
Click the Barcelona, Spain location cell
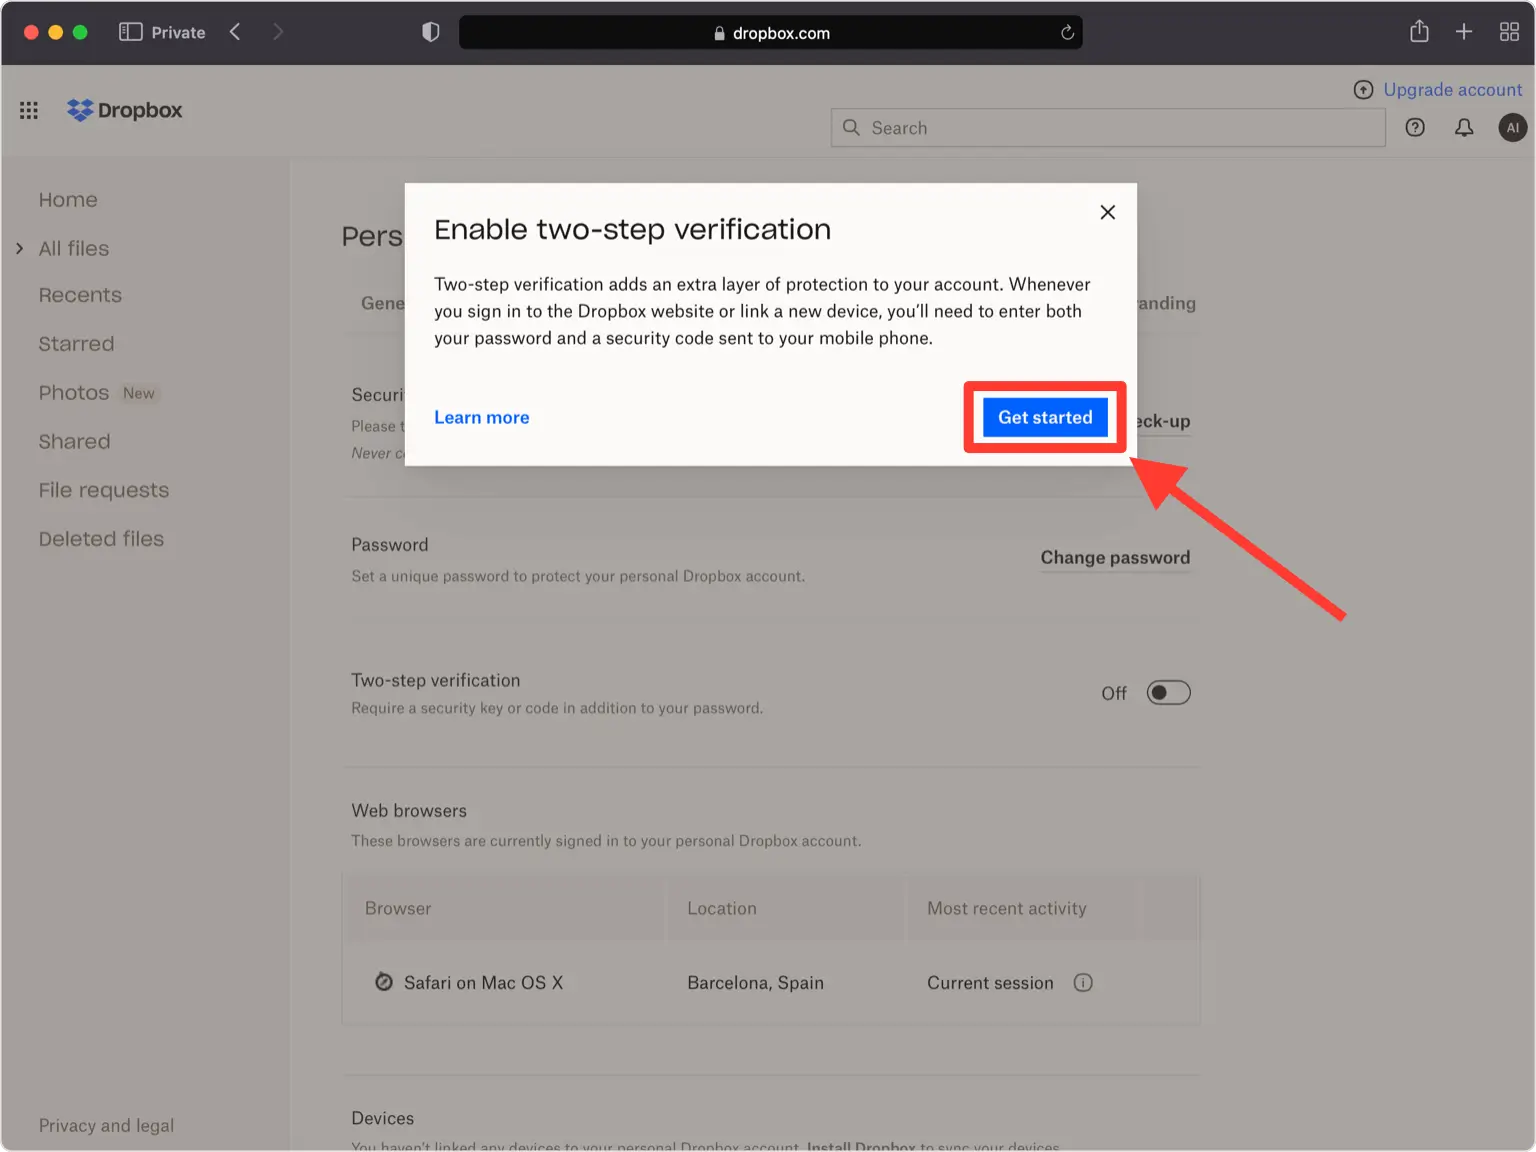click(x=756, y=983)
